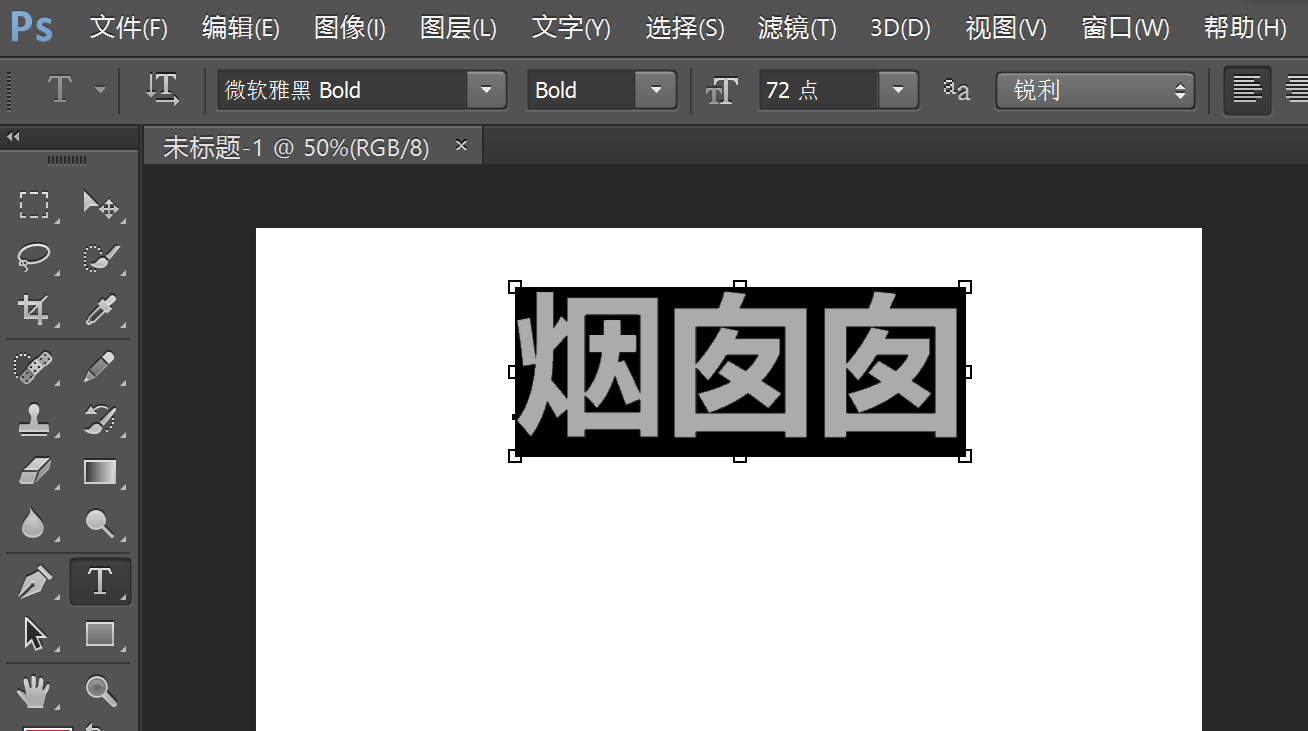Screen dimensions: 1308x731
Task: Select the Gradient tool
Action: coord(100,471)
